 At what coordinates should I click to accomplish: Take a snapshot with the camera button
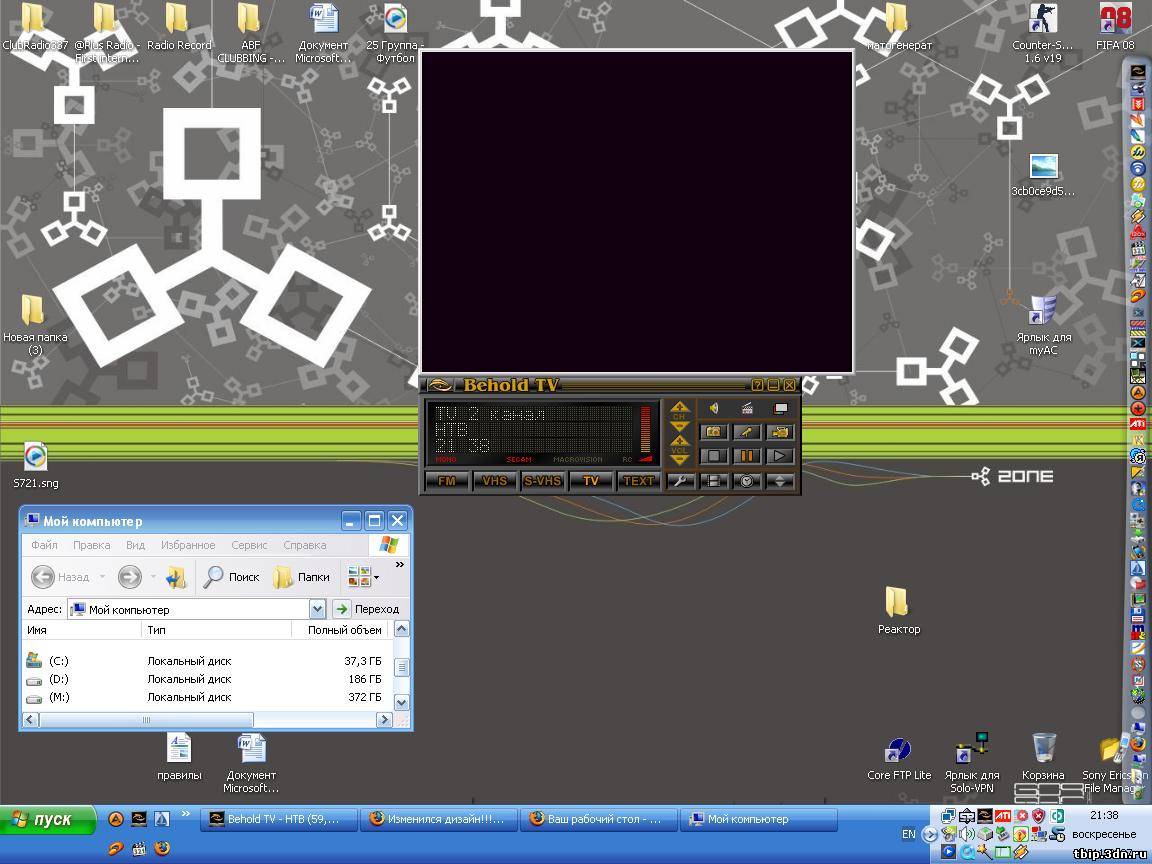coord(713,432)
